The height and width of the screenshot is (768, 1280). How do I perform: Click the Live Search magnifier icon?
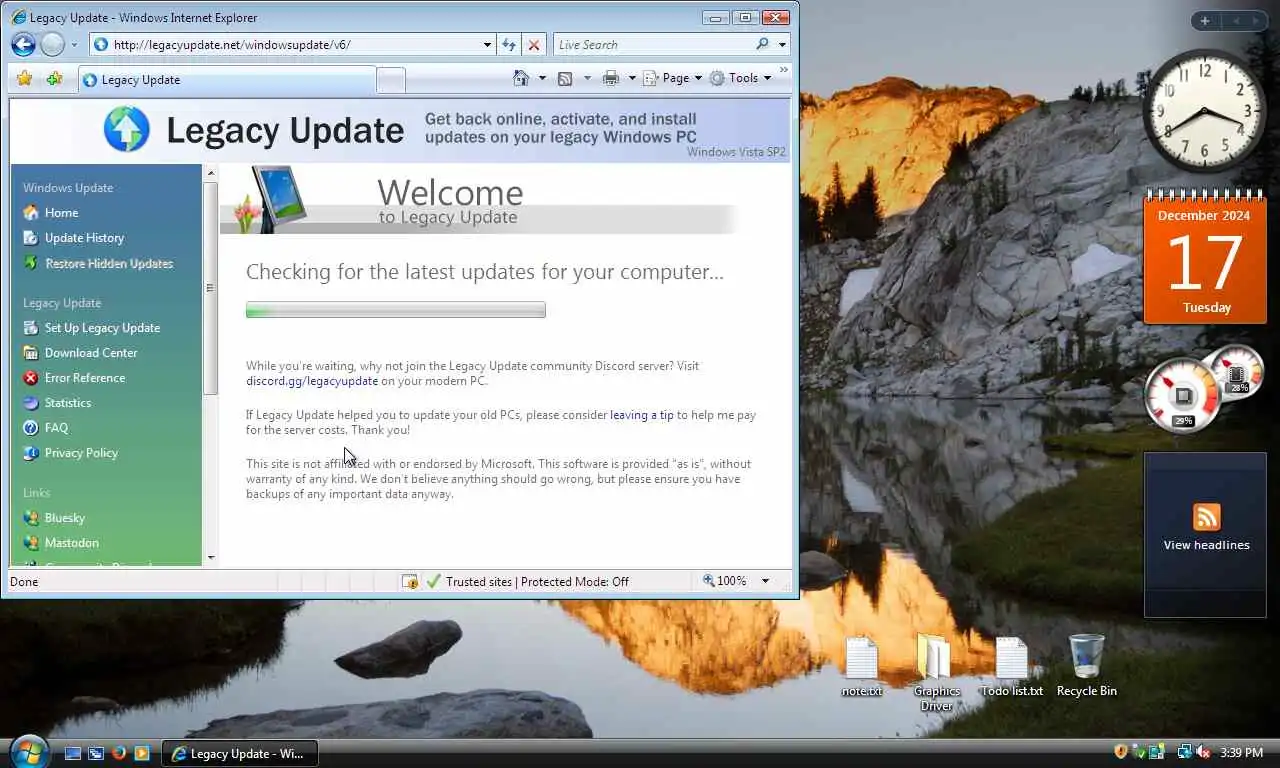[763, 44]
